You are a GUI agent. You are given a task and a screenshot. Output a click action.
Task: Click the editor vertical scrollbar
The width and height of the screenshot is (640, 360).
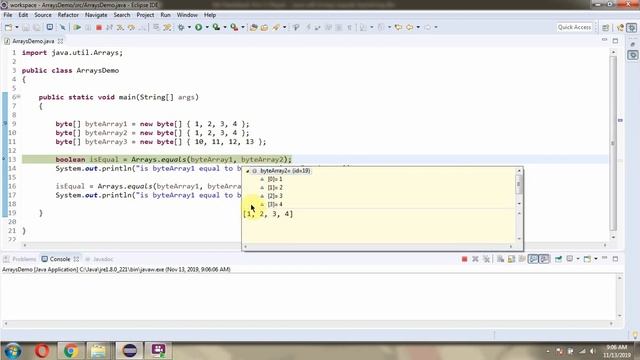pos(613,144)
